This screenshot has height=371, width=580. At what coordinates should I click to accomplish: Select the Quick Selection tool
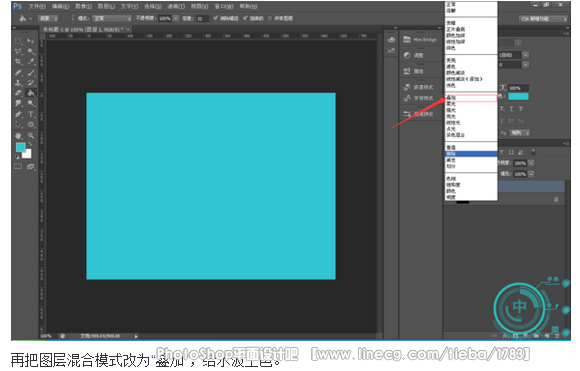(31, 51)
